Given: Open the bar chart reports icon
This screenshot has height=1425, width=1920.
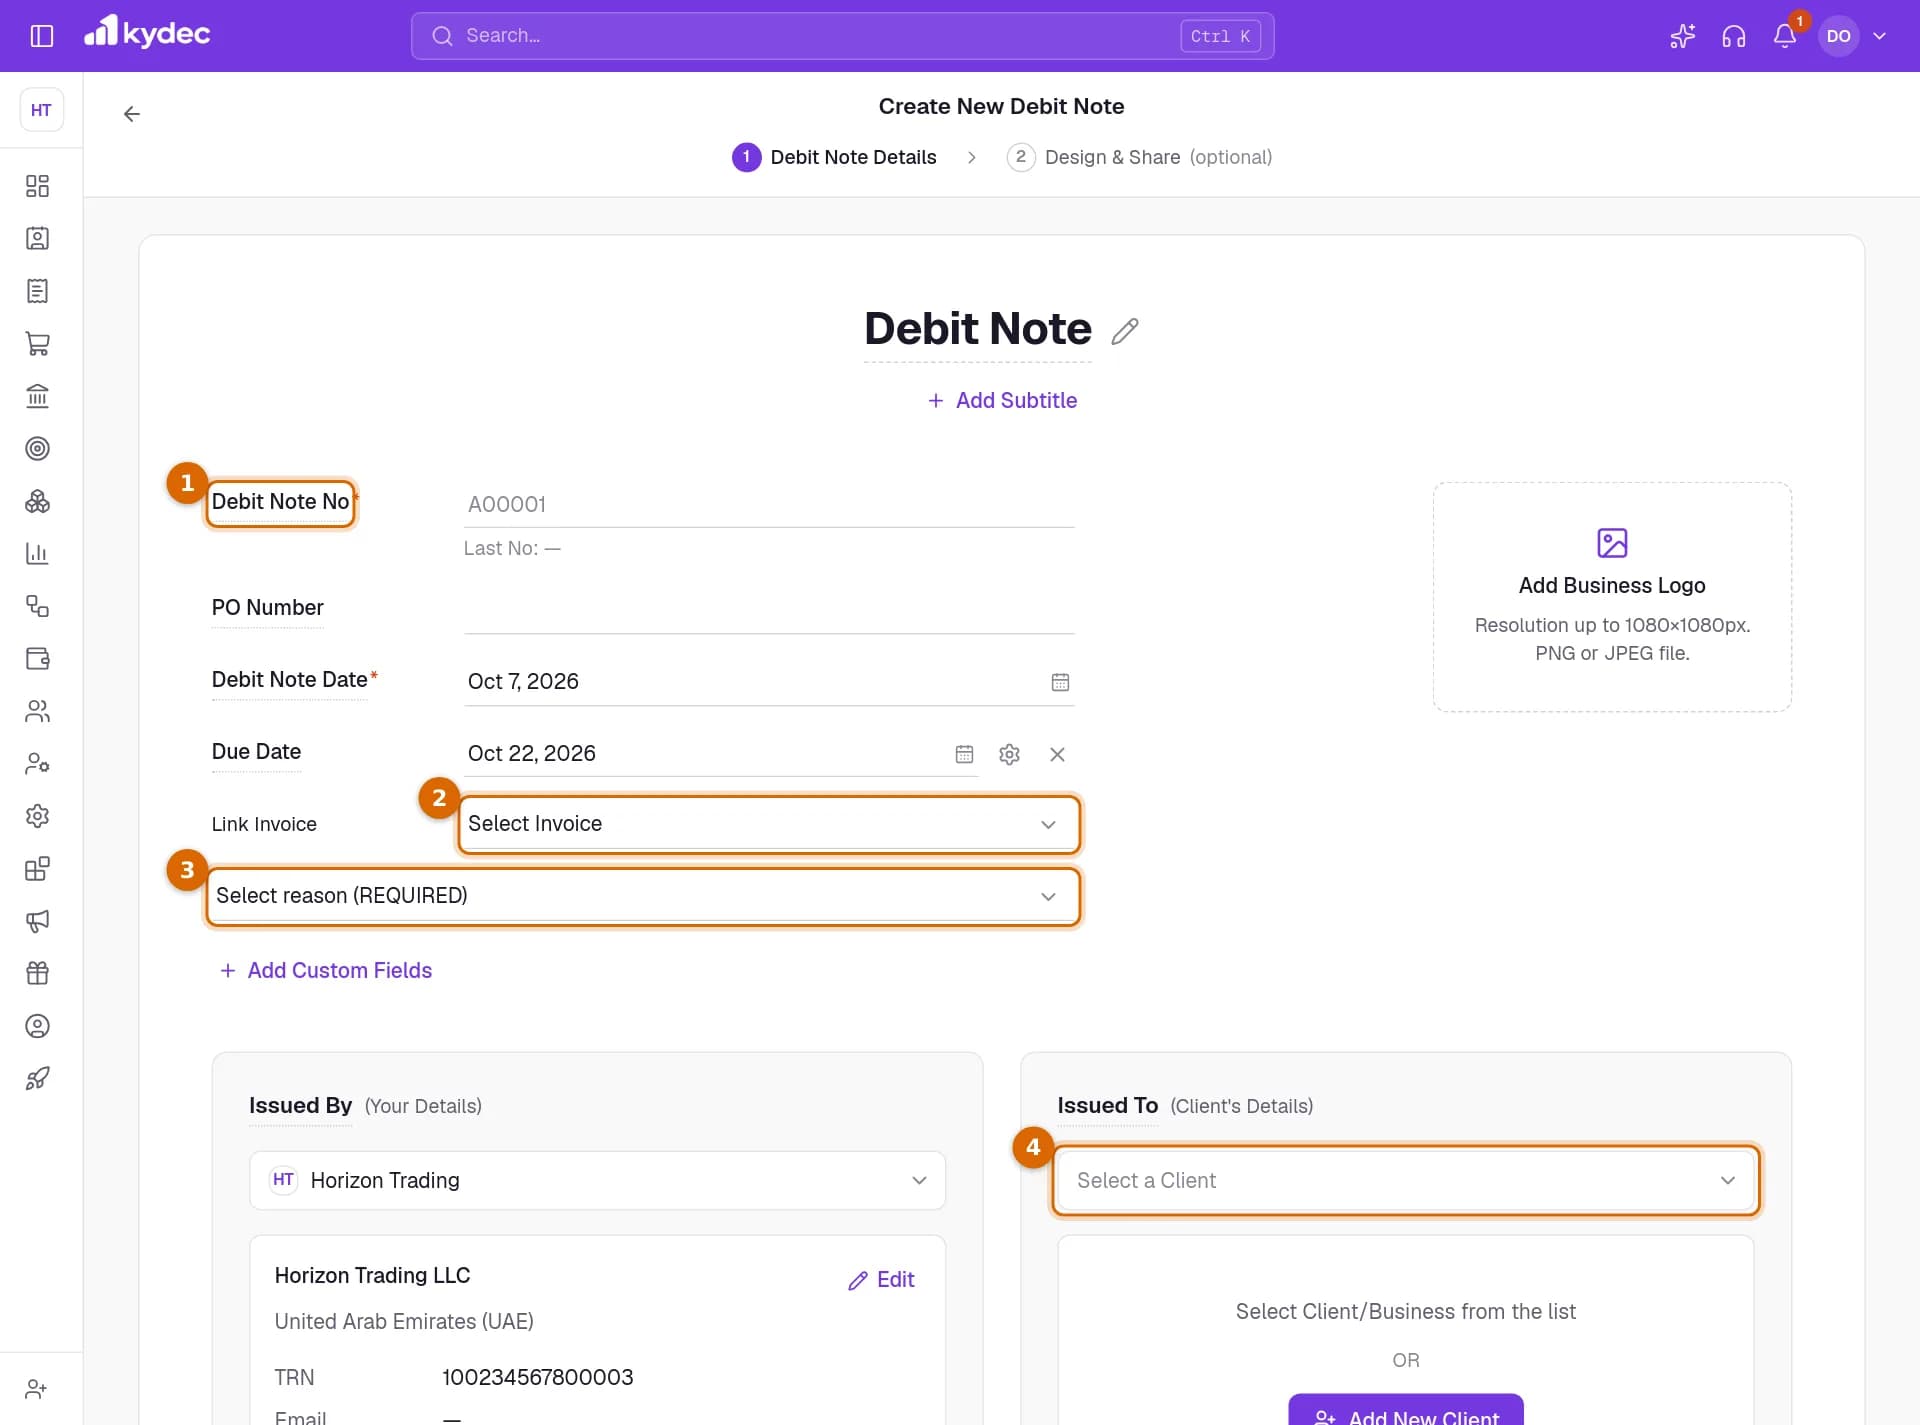Looking at the screenshot, I should [x=37, y=553].
